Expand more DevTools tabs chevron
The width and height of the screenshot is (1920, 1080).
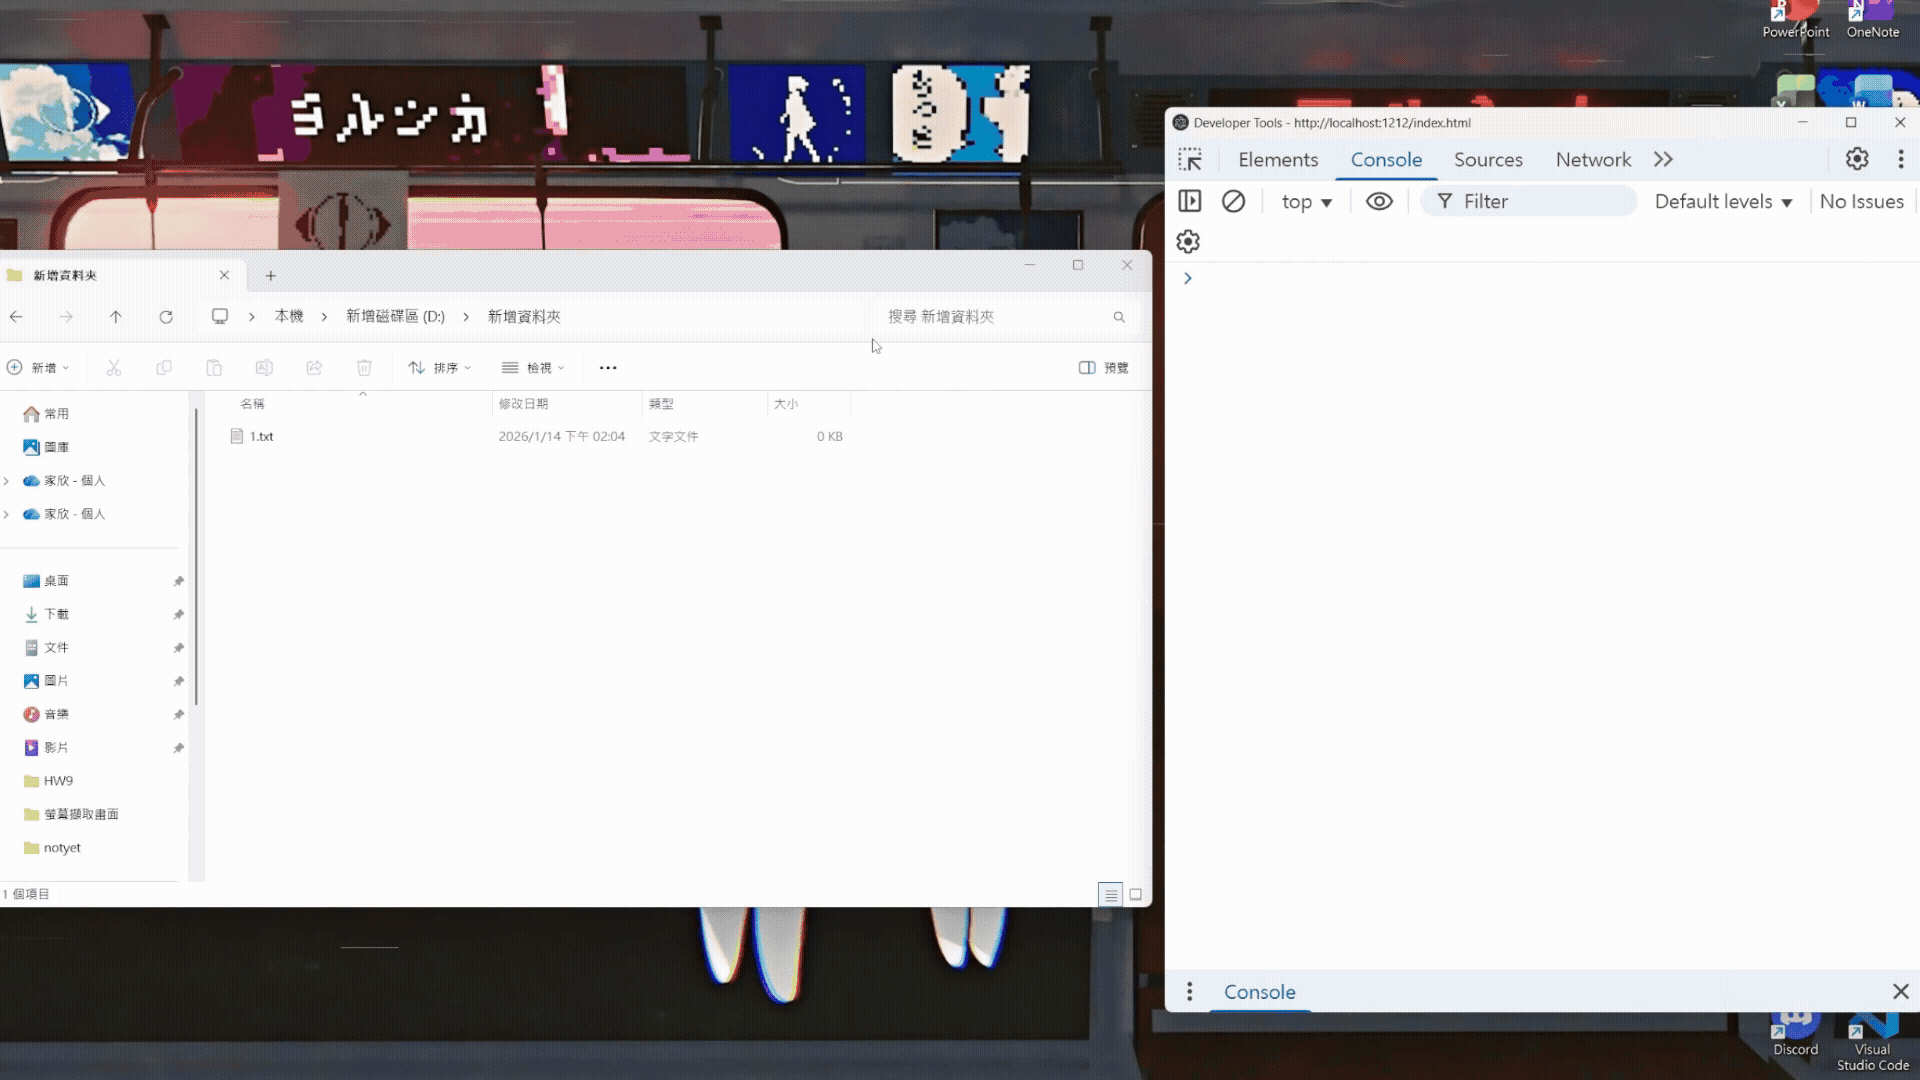1663,160
